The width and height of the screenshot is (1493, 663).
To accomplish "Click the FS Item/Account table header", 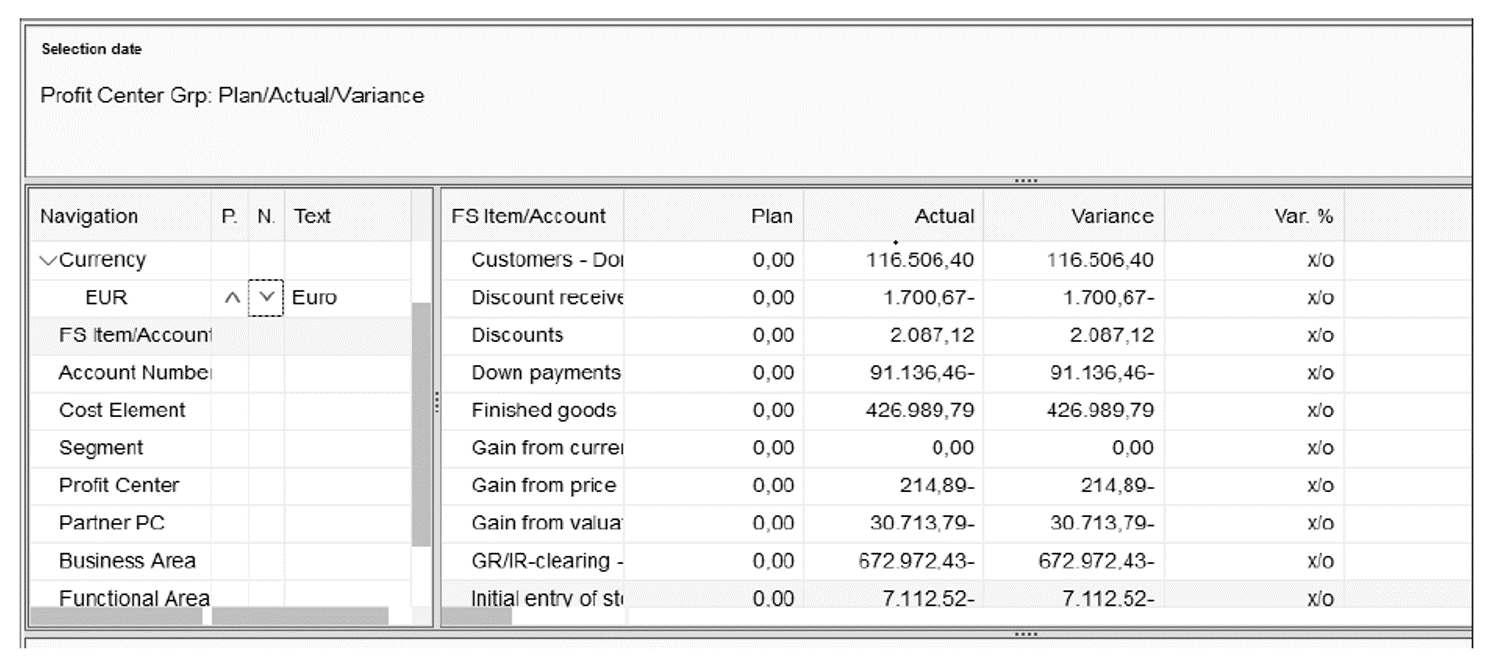I will coord(529,216).
